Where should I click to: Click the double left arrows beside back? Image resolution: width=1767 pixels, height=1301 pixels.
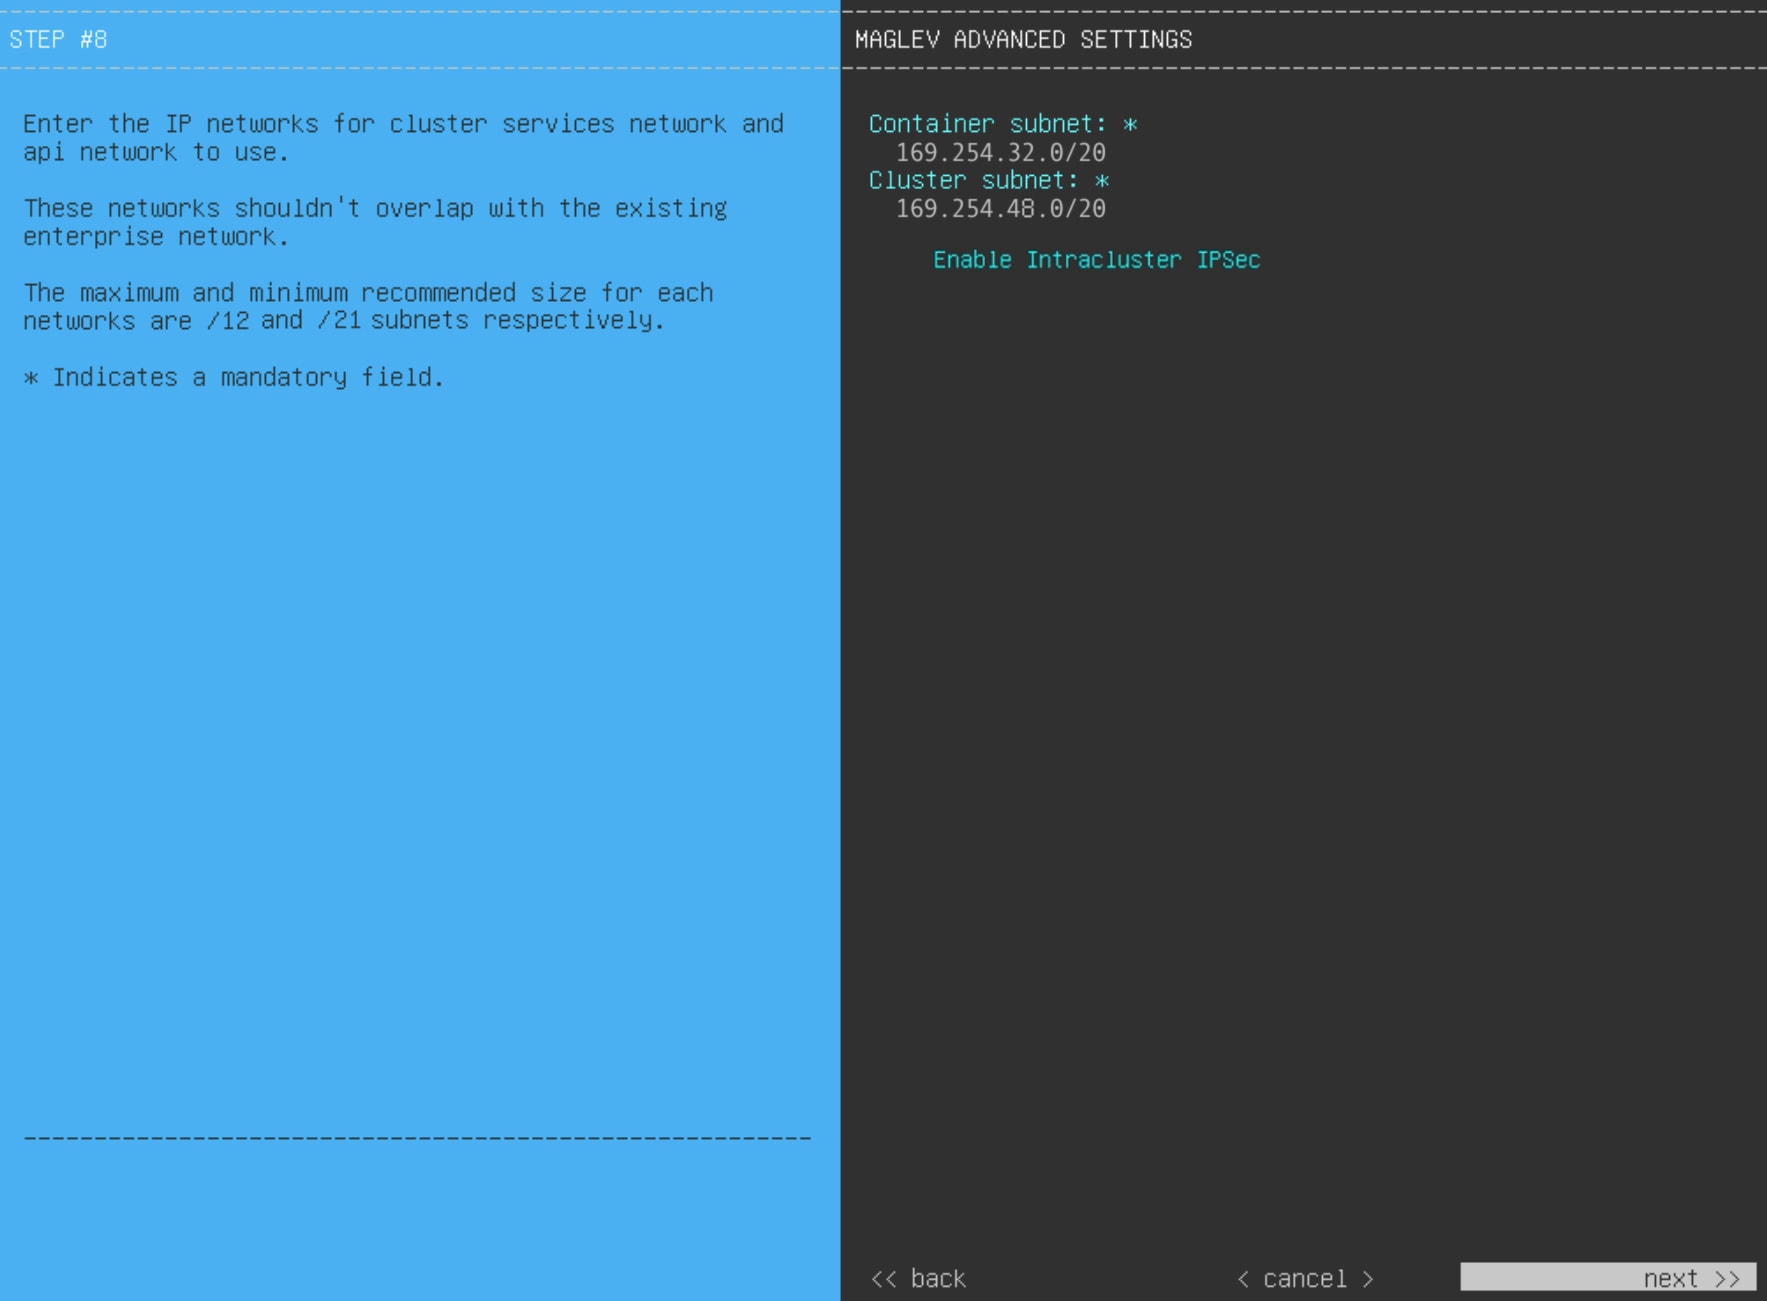click(884, 1279)
